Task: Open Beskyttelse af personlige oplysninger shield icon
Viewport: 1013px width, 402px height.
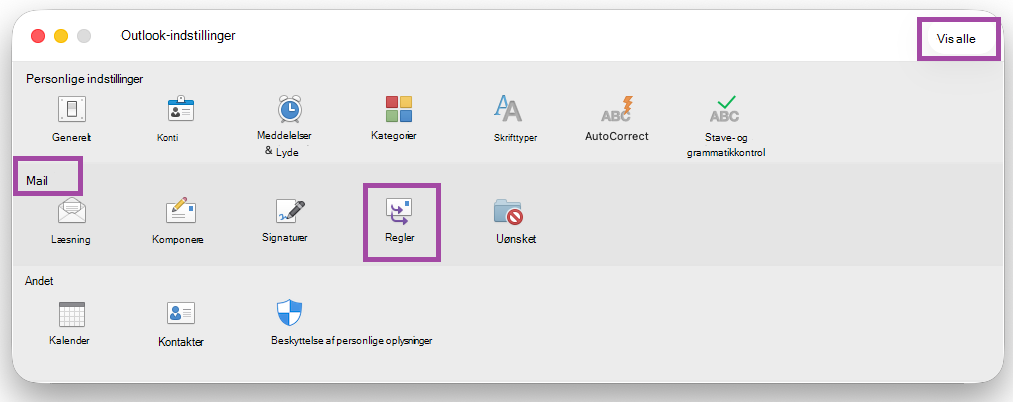Action: pyautogui.click(x=290, y=313)
